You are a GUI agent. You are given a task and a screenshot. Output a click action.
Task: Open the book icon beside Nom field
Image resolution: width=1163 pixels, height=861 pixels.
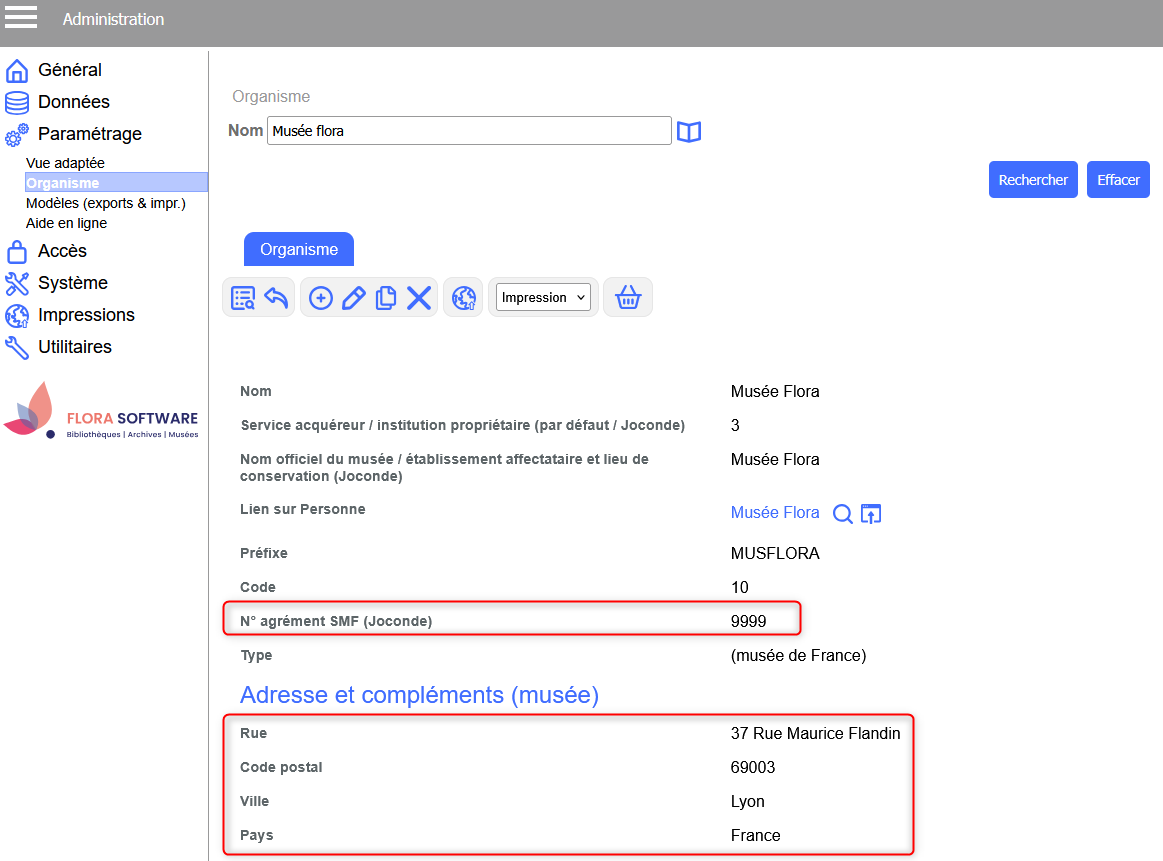(x=689, y=132)
